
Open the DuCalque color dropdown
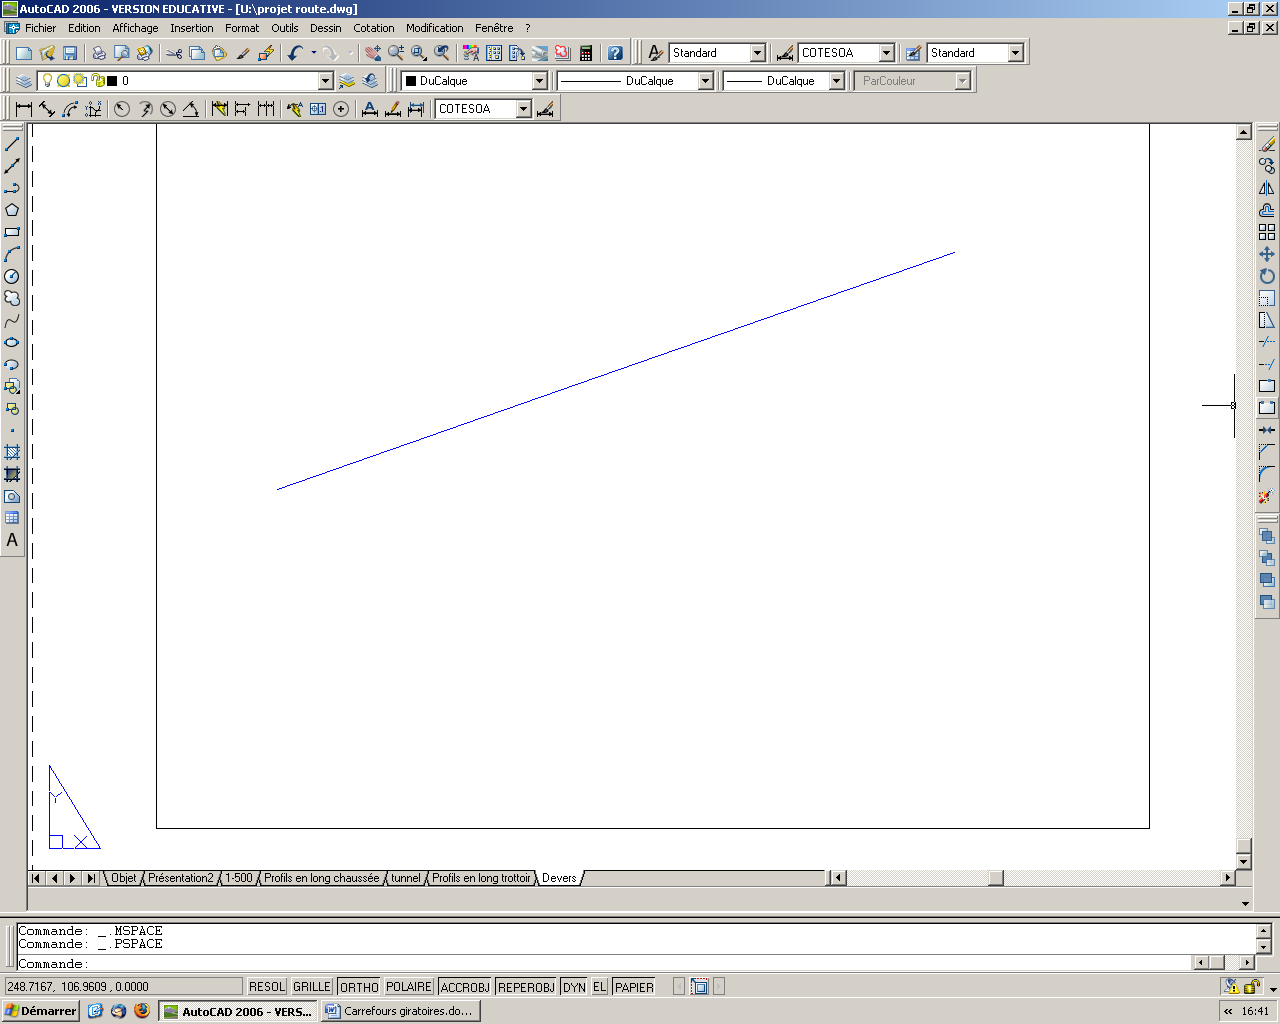(x=539, y=81)
